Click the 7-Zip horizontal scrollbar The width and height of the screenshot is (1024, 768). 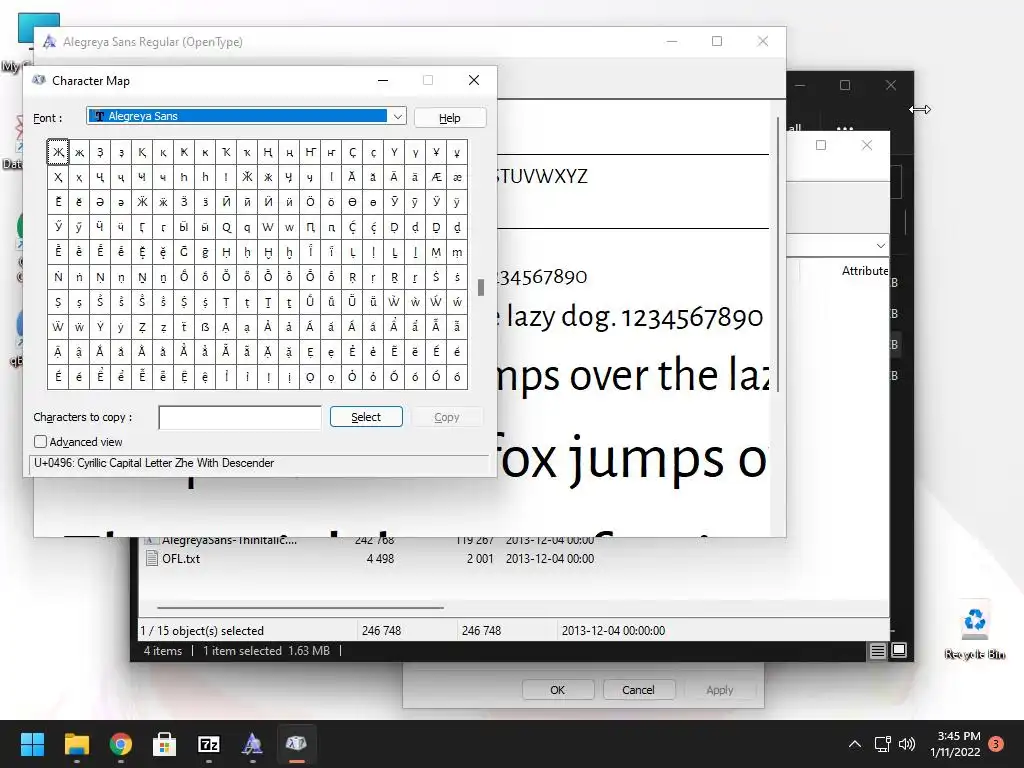[x=300, y=607]
